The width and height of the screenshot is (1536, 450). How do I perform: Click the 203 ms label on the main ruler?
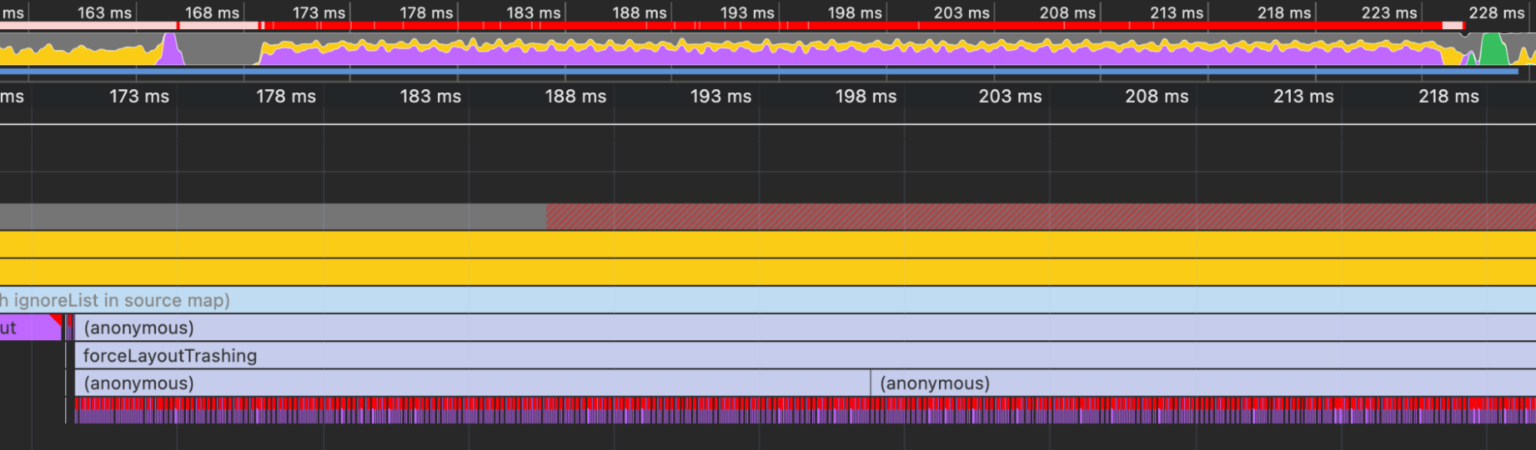[x=1010, y=97]
